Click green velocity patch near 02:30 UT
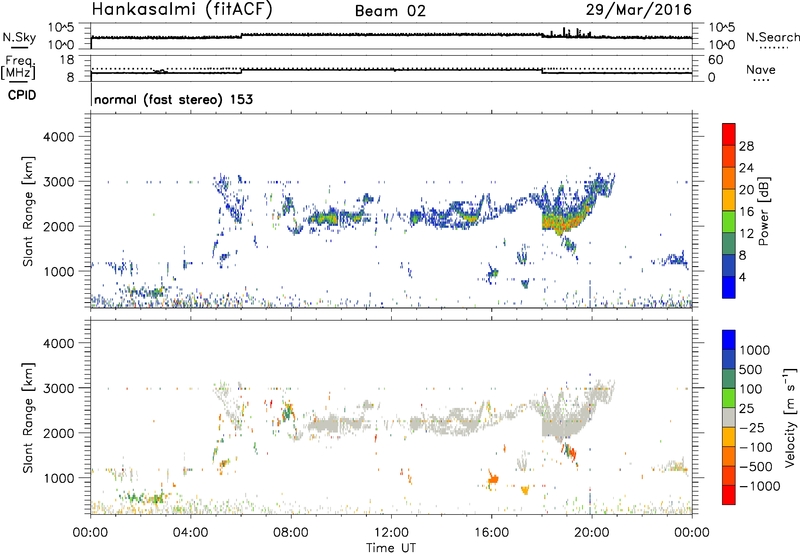 click(156, 498)
